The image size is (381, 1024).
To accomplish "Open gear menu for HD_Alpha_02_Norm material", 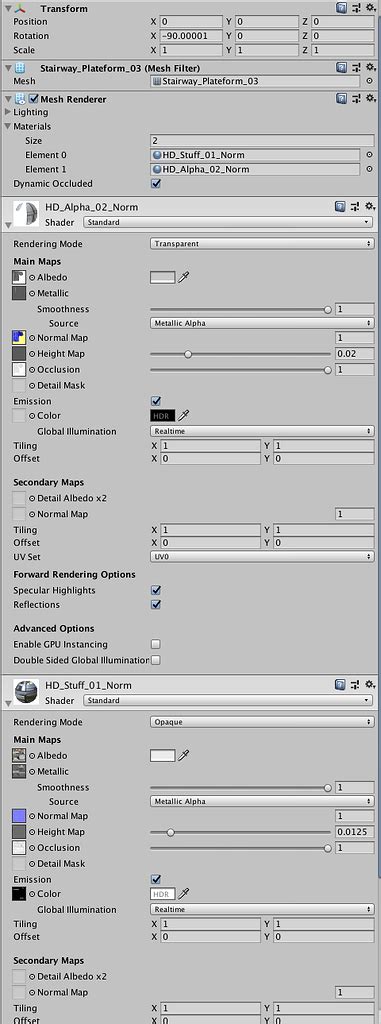I will tap(371, 206).
